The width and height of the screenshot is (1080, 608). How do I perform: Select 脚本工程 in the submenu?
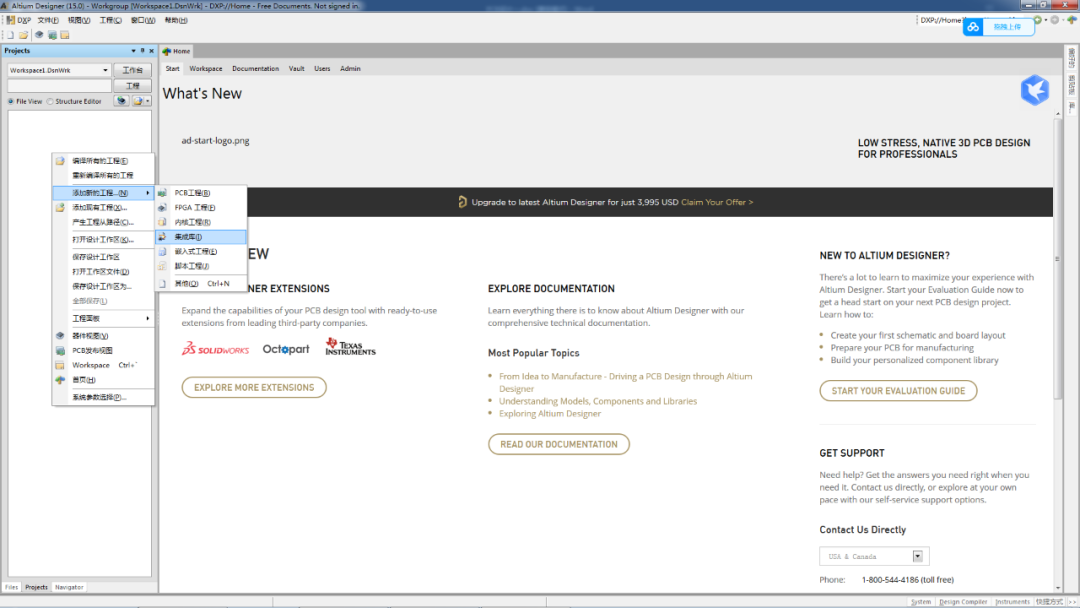tap(201, 266)
